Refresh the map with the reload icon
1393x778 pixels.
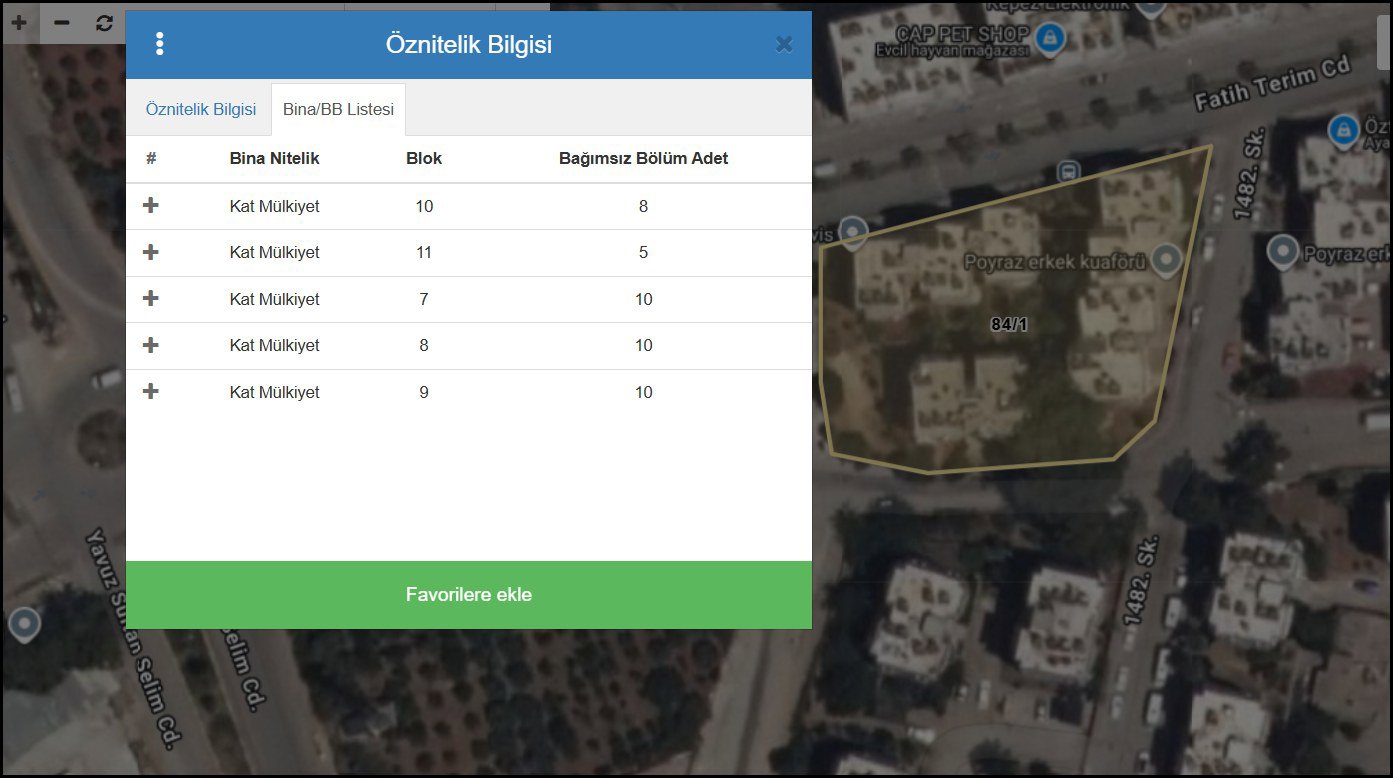point(104,22)
